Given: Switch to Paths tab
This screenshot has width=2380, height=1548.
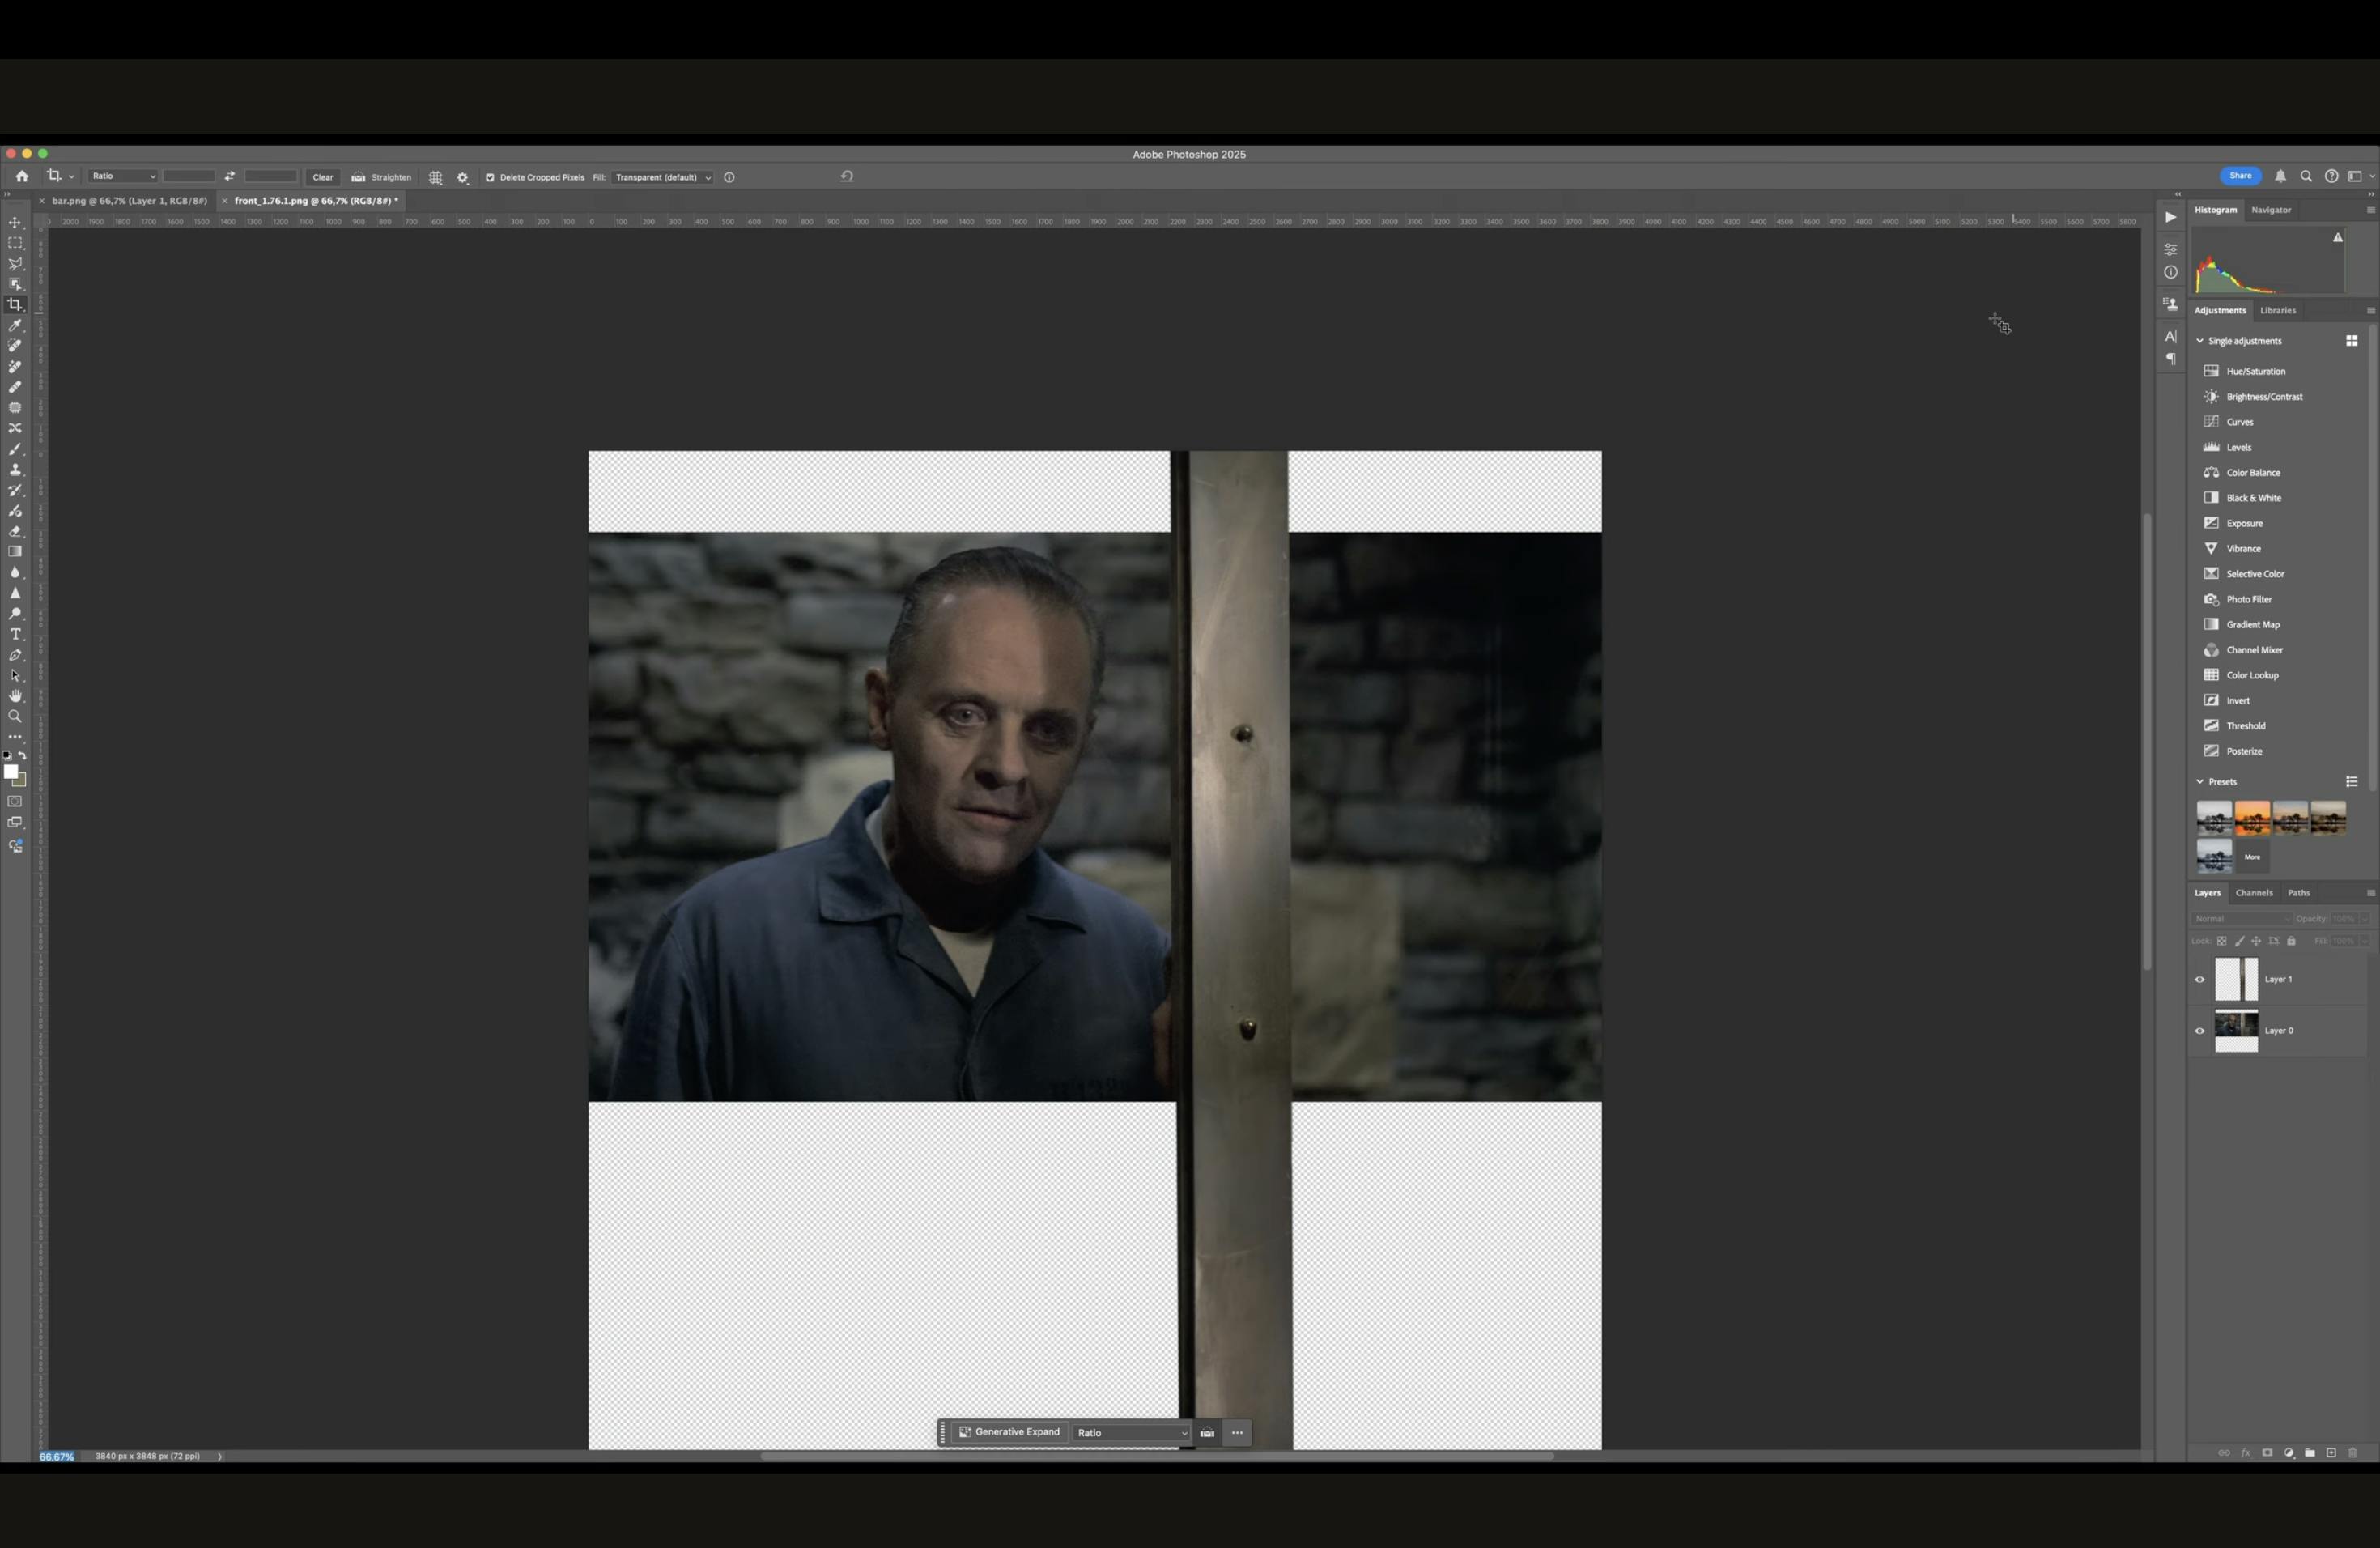Looking at the screenshot, I should click(2299, 893).
